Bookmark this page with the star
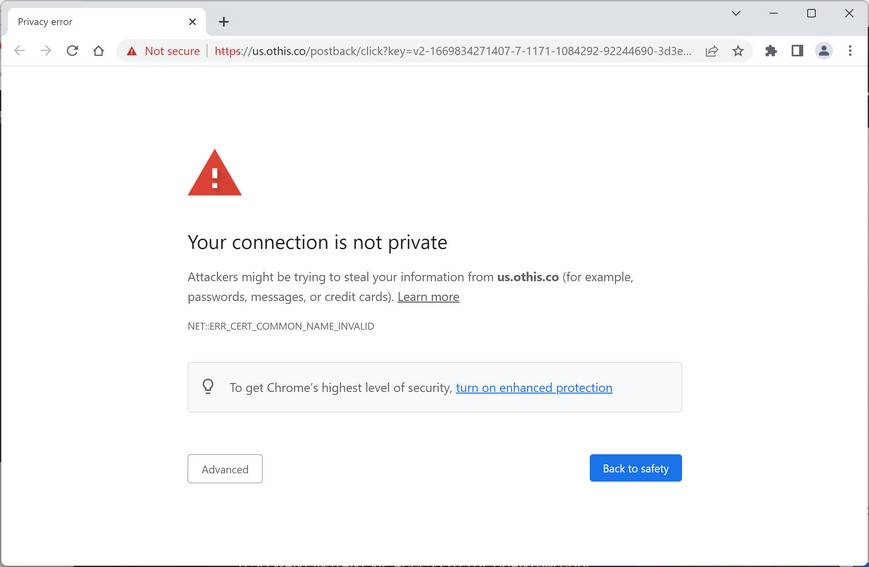Screen dimensions: 869x567 (x=738, y=51)
